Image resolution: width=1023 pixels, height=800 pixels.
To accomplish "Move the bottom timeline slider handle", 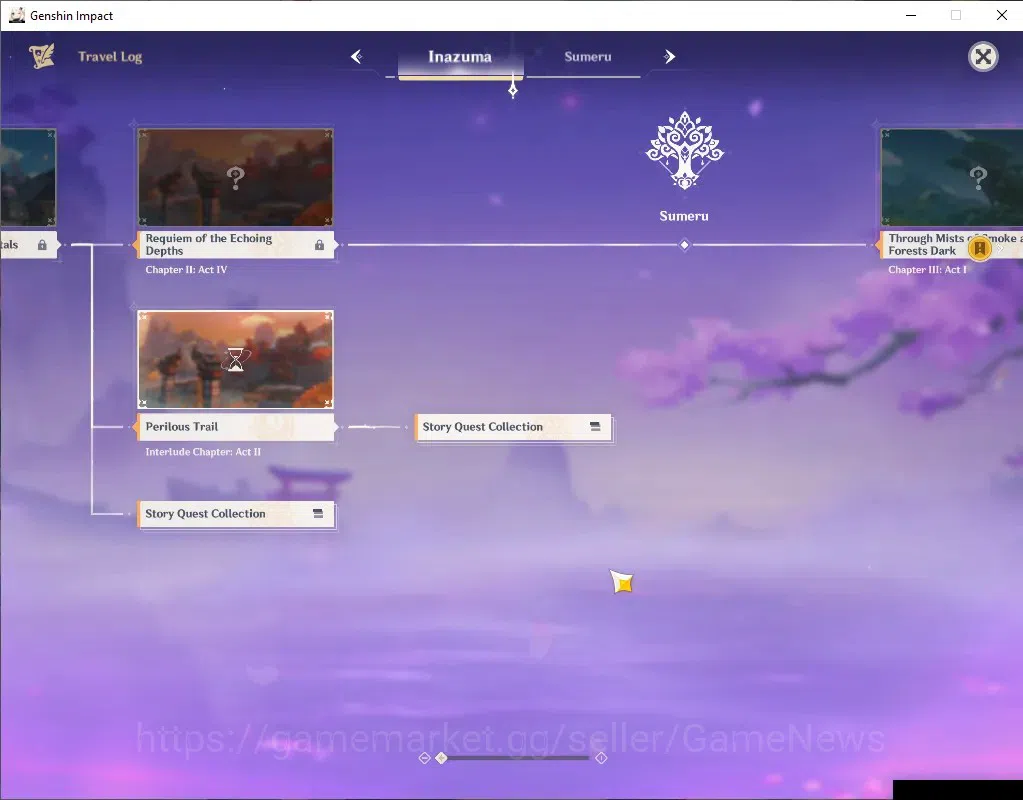I will 442,758.
